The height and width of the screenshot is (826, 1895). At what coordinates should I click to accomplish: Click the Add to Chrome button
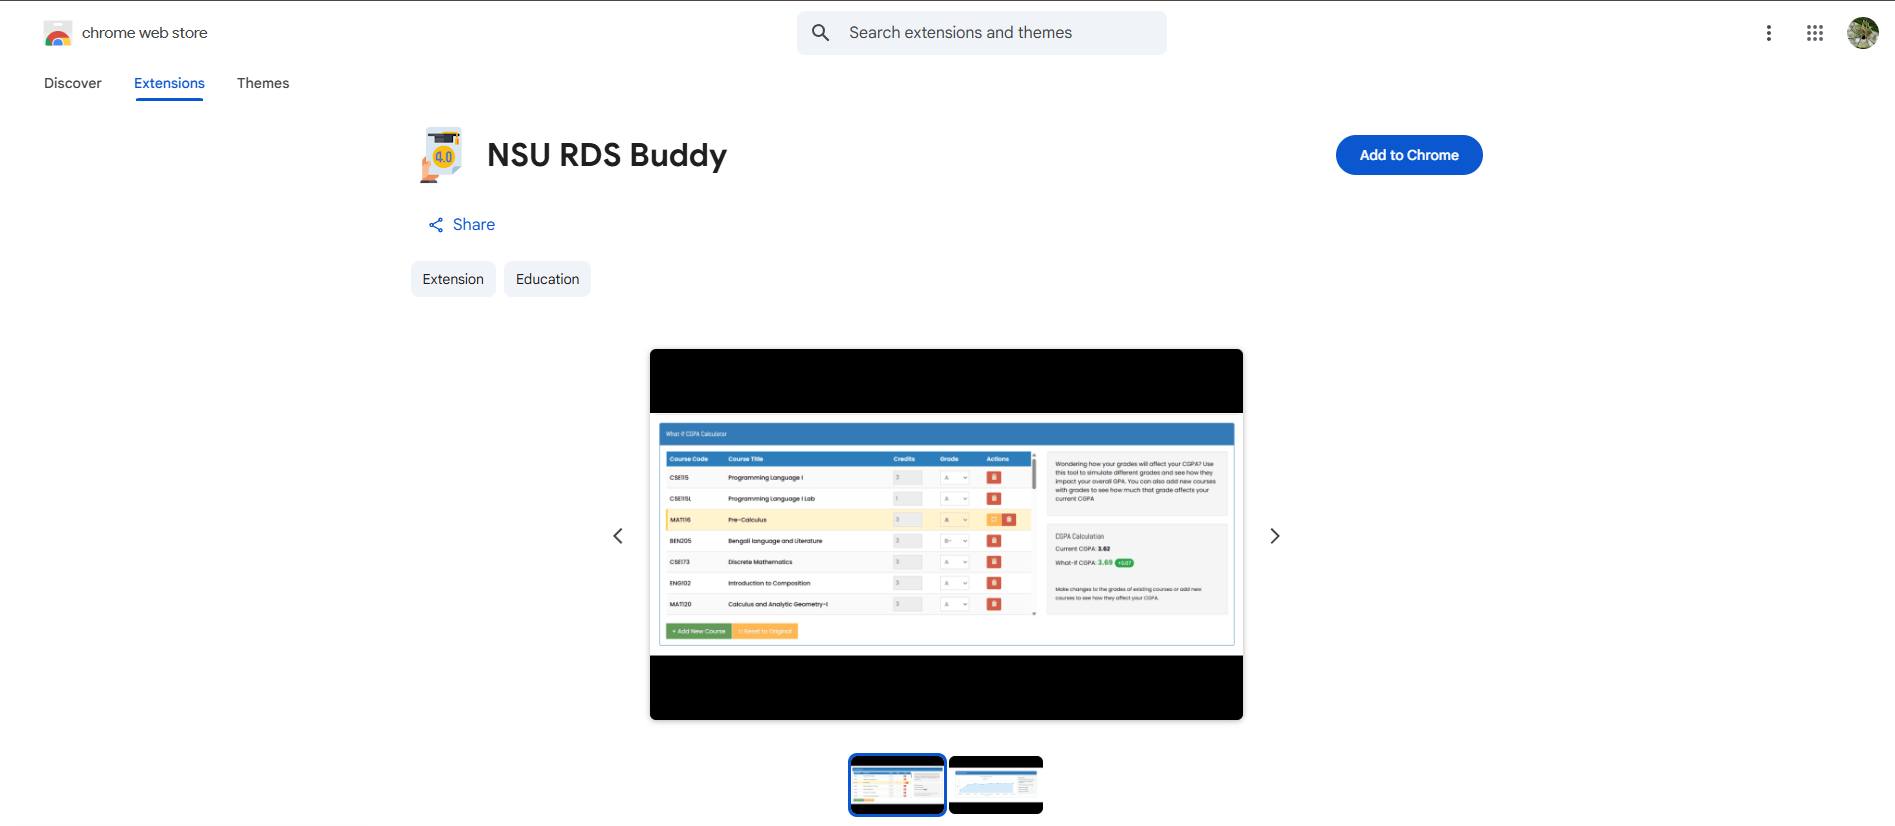(x=1409, y=155)
